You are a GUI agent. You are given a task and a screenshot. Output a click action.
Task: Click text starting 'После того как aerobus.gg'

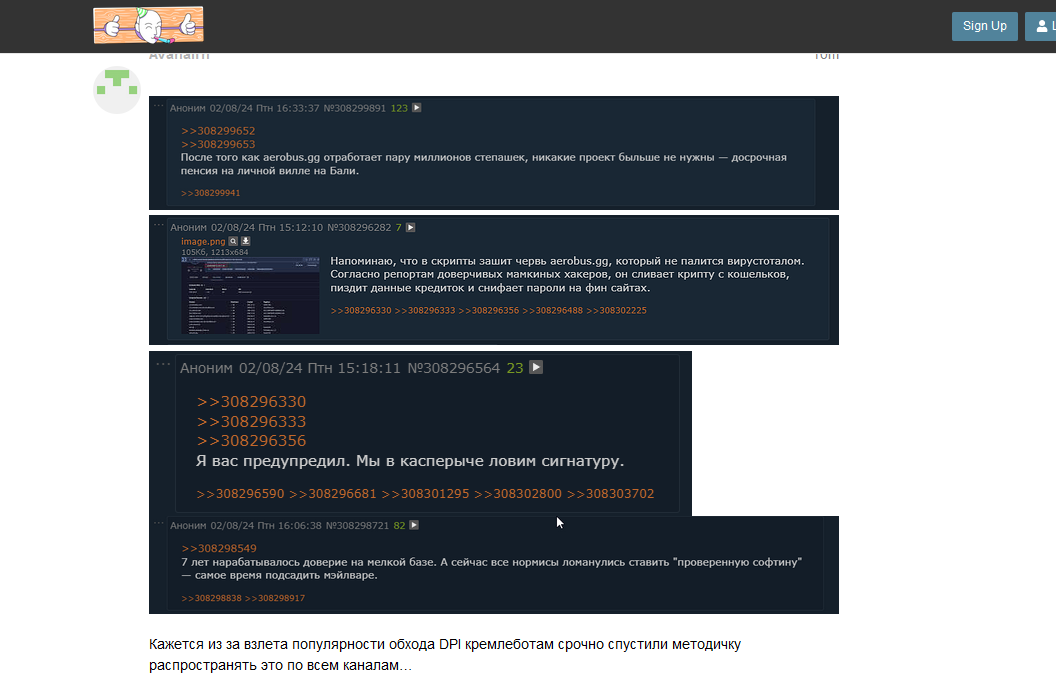click(484, 164)
